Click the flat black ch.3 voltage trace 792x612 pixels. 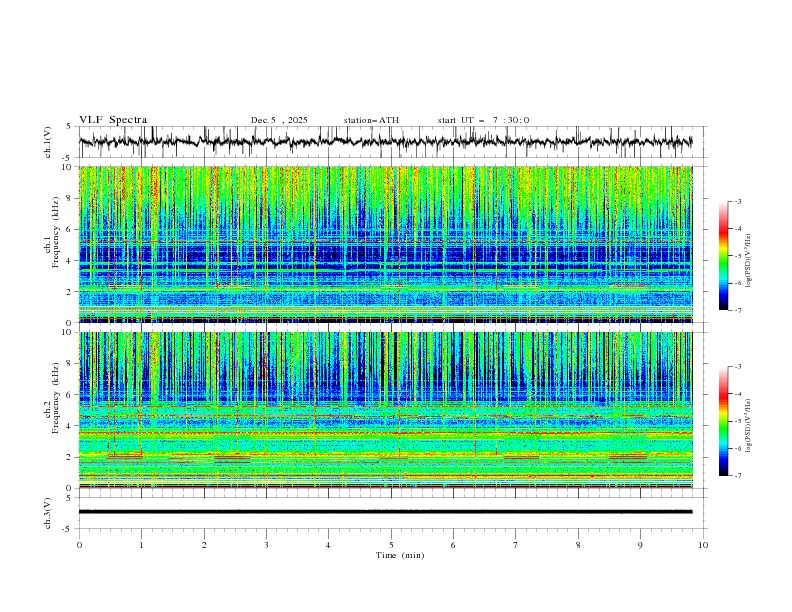click(x=385, y=512)
